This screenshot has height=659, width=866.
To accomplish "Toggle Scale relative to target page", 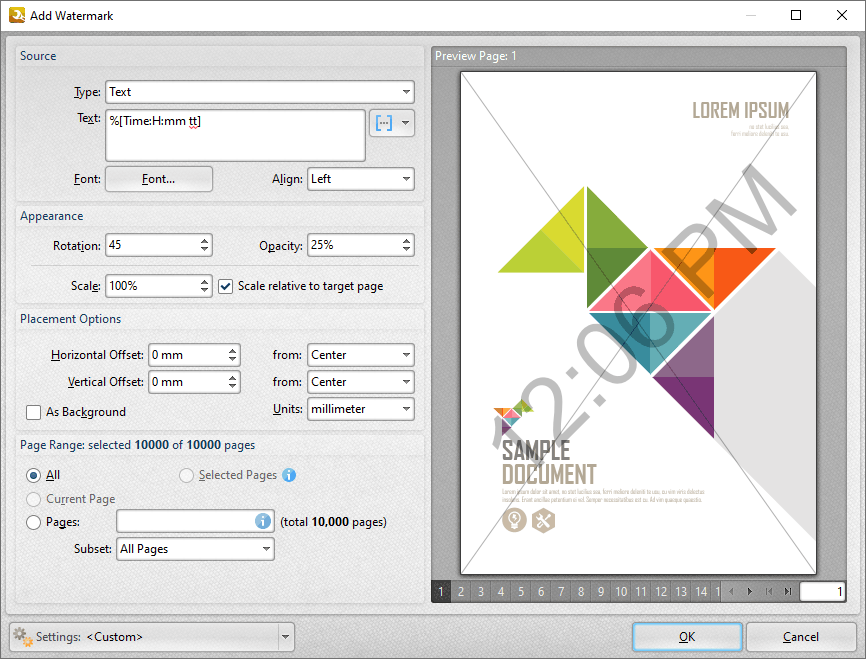I will (226, 286).
